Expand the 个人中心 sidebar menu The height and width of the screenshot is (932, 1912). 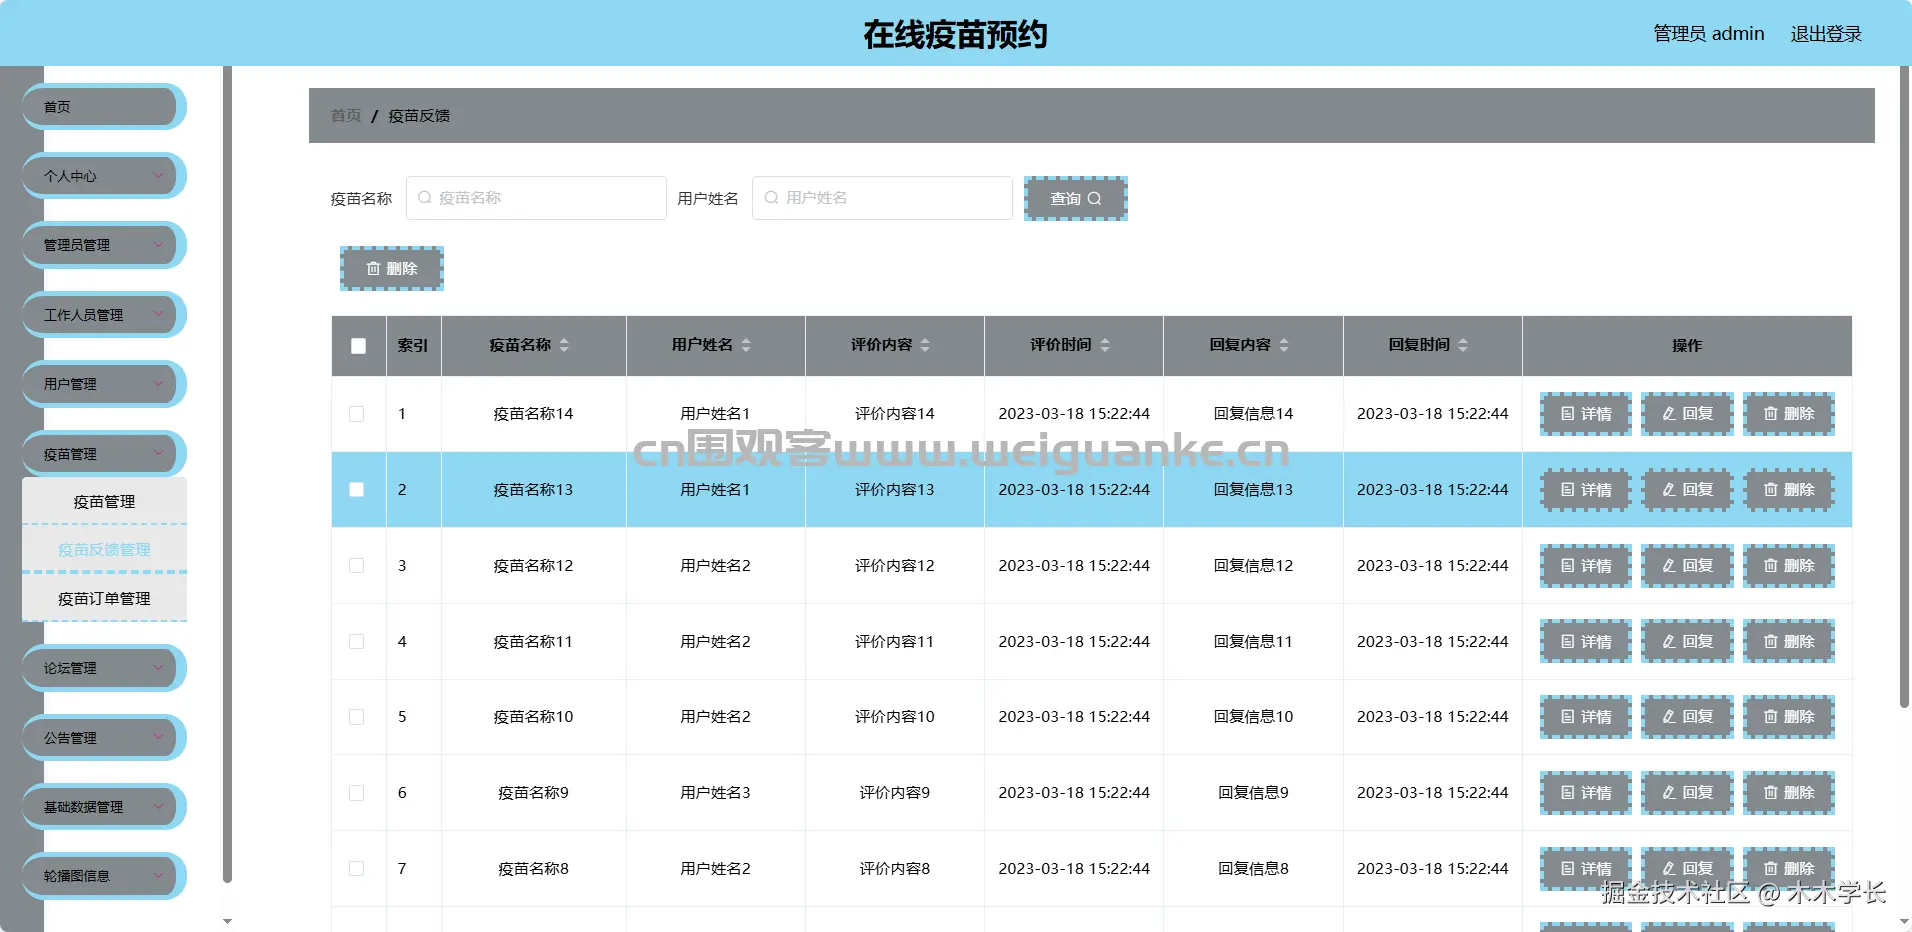[102, 175]
